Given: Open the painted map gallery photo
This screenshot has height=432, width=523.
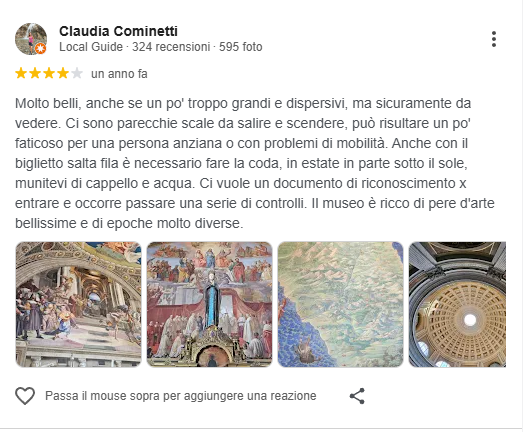Looking at the screenshot, I should click(x=341, y=304).
